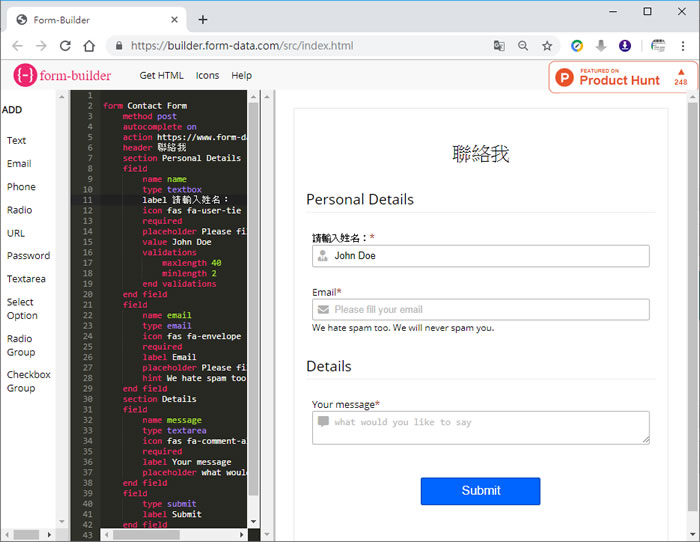Click the code editor vertical scrollbar
The width and height of the screenshot is (700, 542).
pyautogui.click(x=253, y=299)
